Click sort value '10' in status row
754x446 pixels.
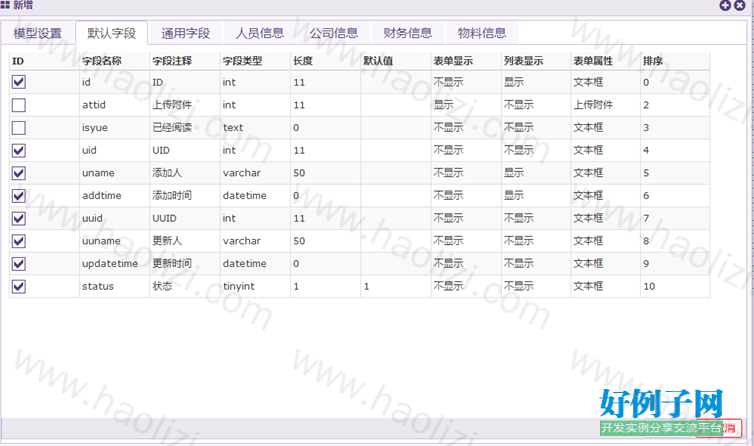point(675,286)
